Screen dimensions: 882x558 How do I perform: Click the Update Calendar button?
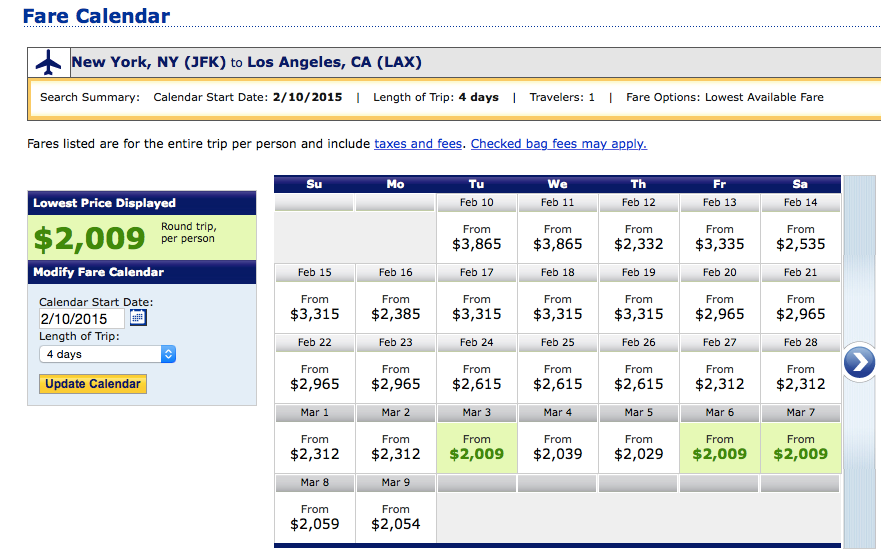(x=94, y=384)
